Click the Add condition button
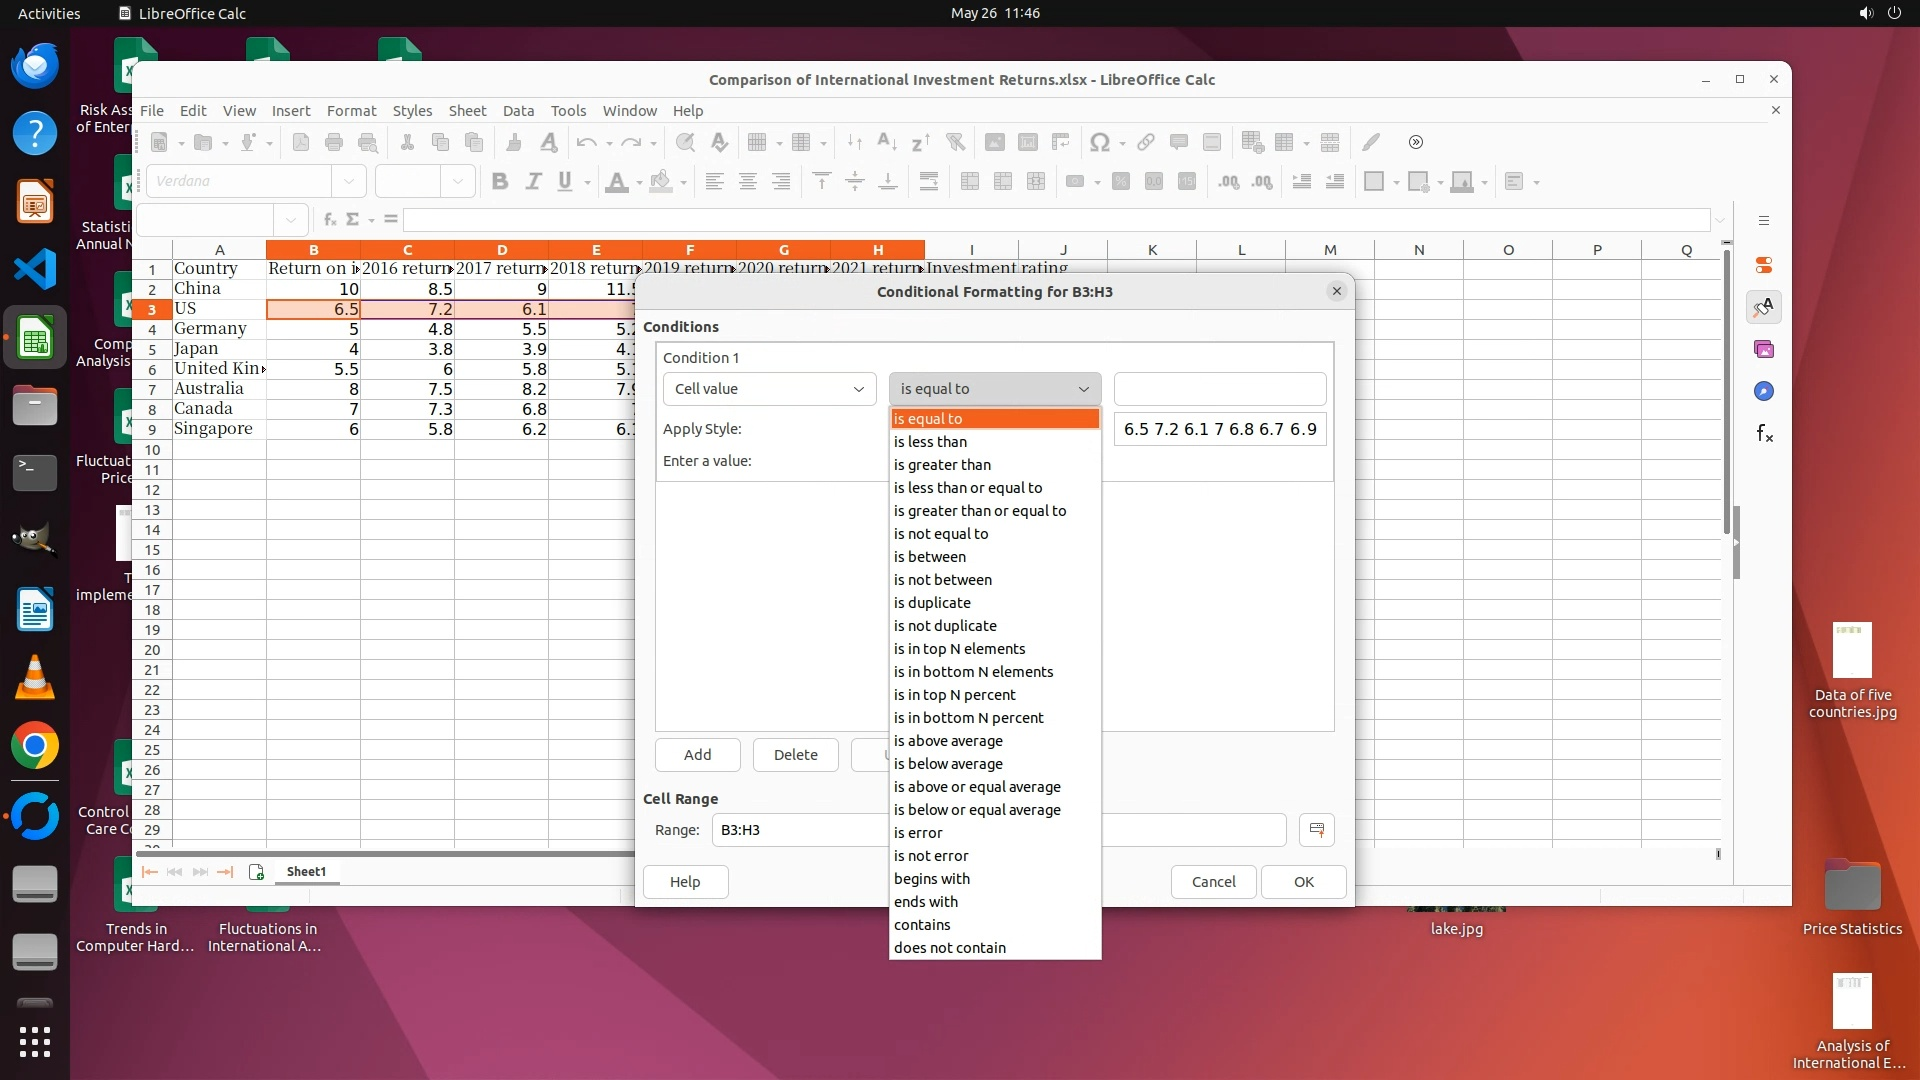The width and height of the screenshot is (1920, 1080). coord(697,755)
